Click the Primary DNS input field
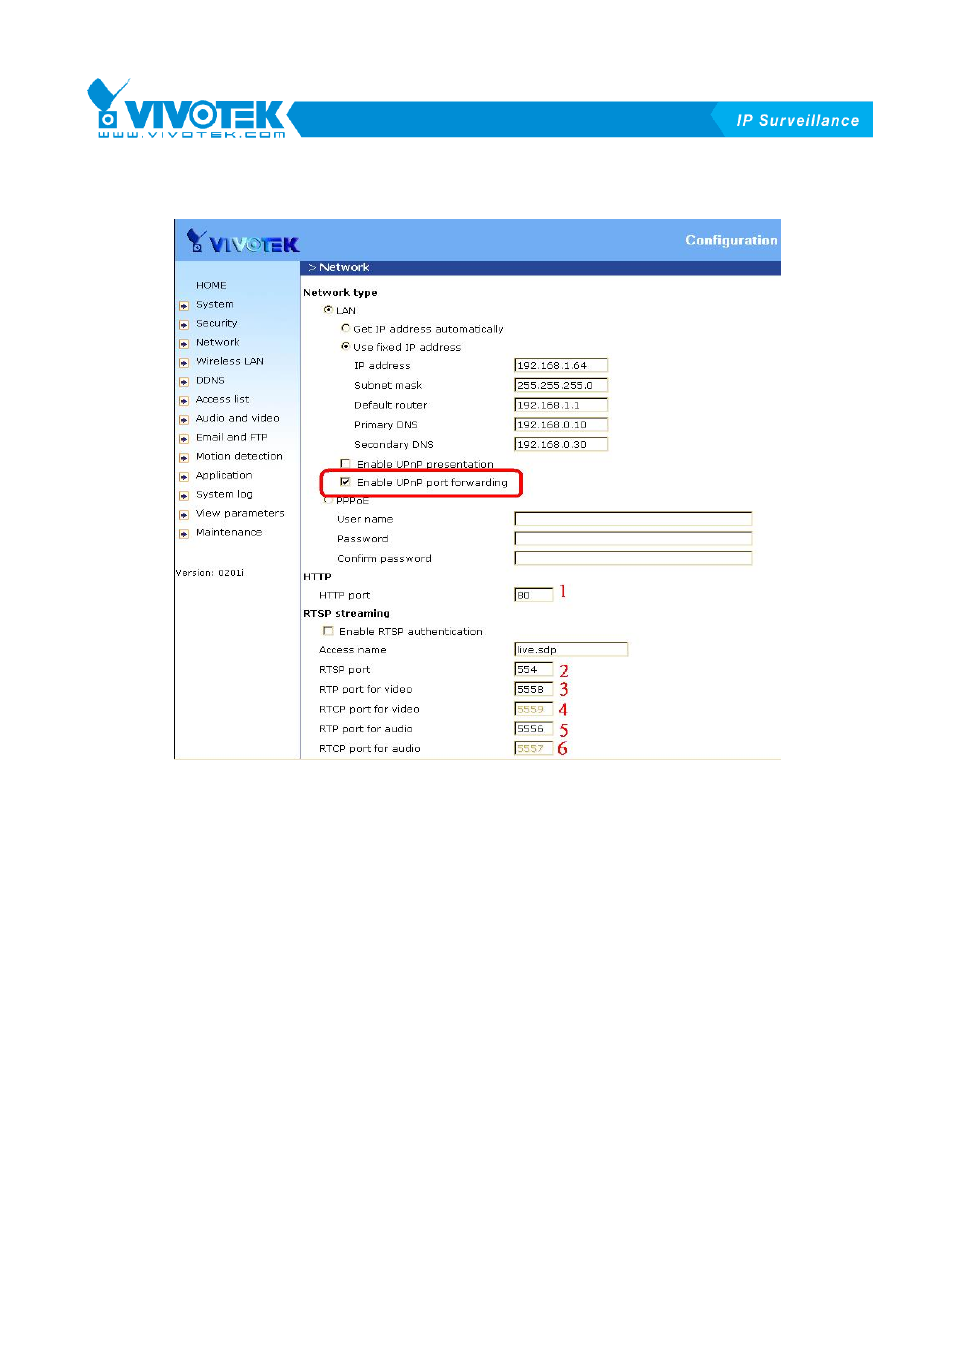This screenshot has width=954, height=1350. click(561, 424)
